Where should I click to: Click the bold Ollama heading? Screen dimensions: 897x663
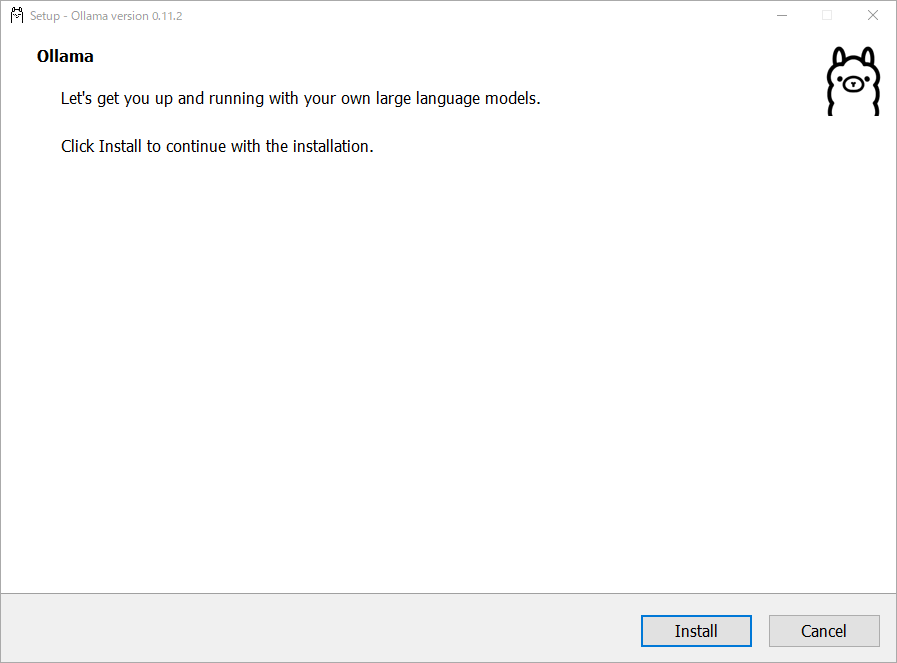[x=65, y=56]
